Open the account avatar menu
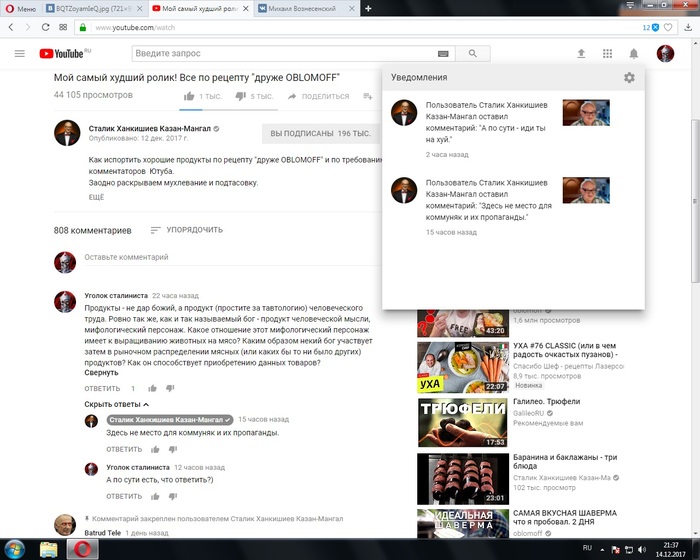Viewport: 700px width, 560px height. coord(665,54)
